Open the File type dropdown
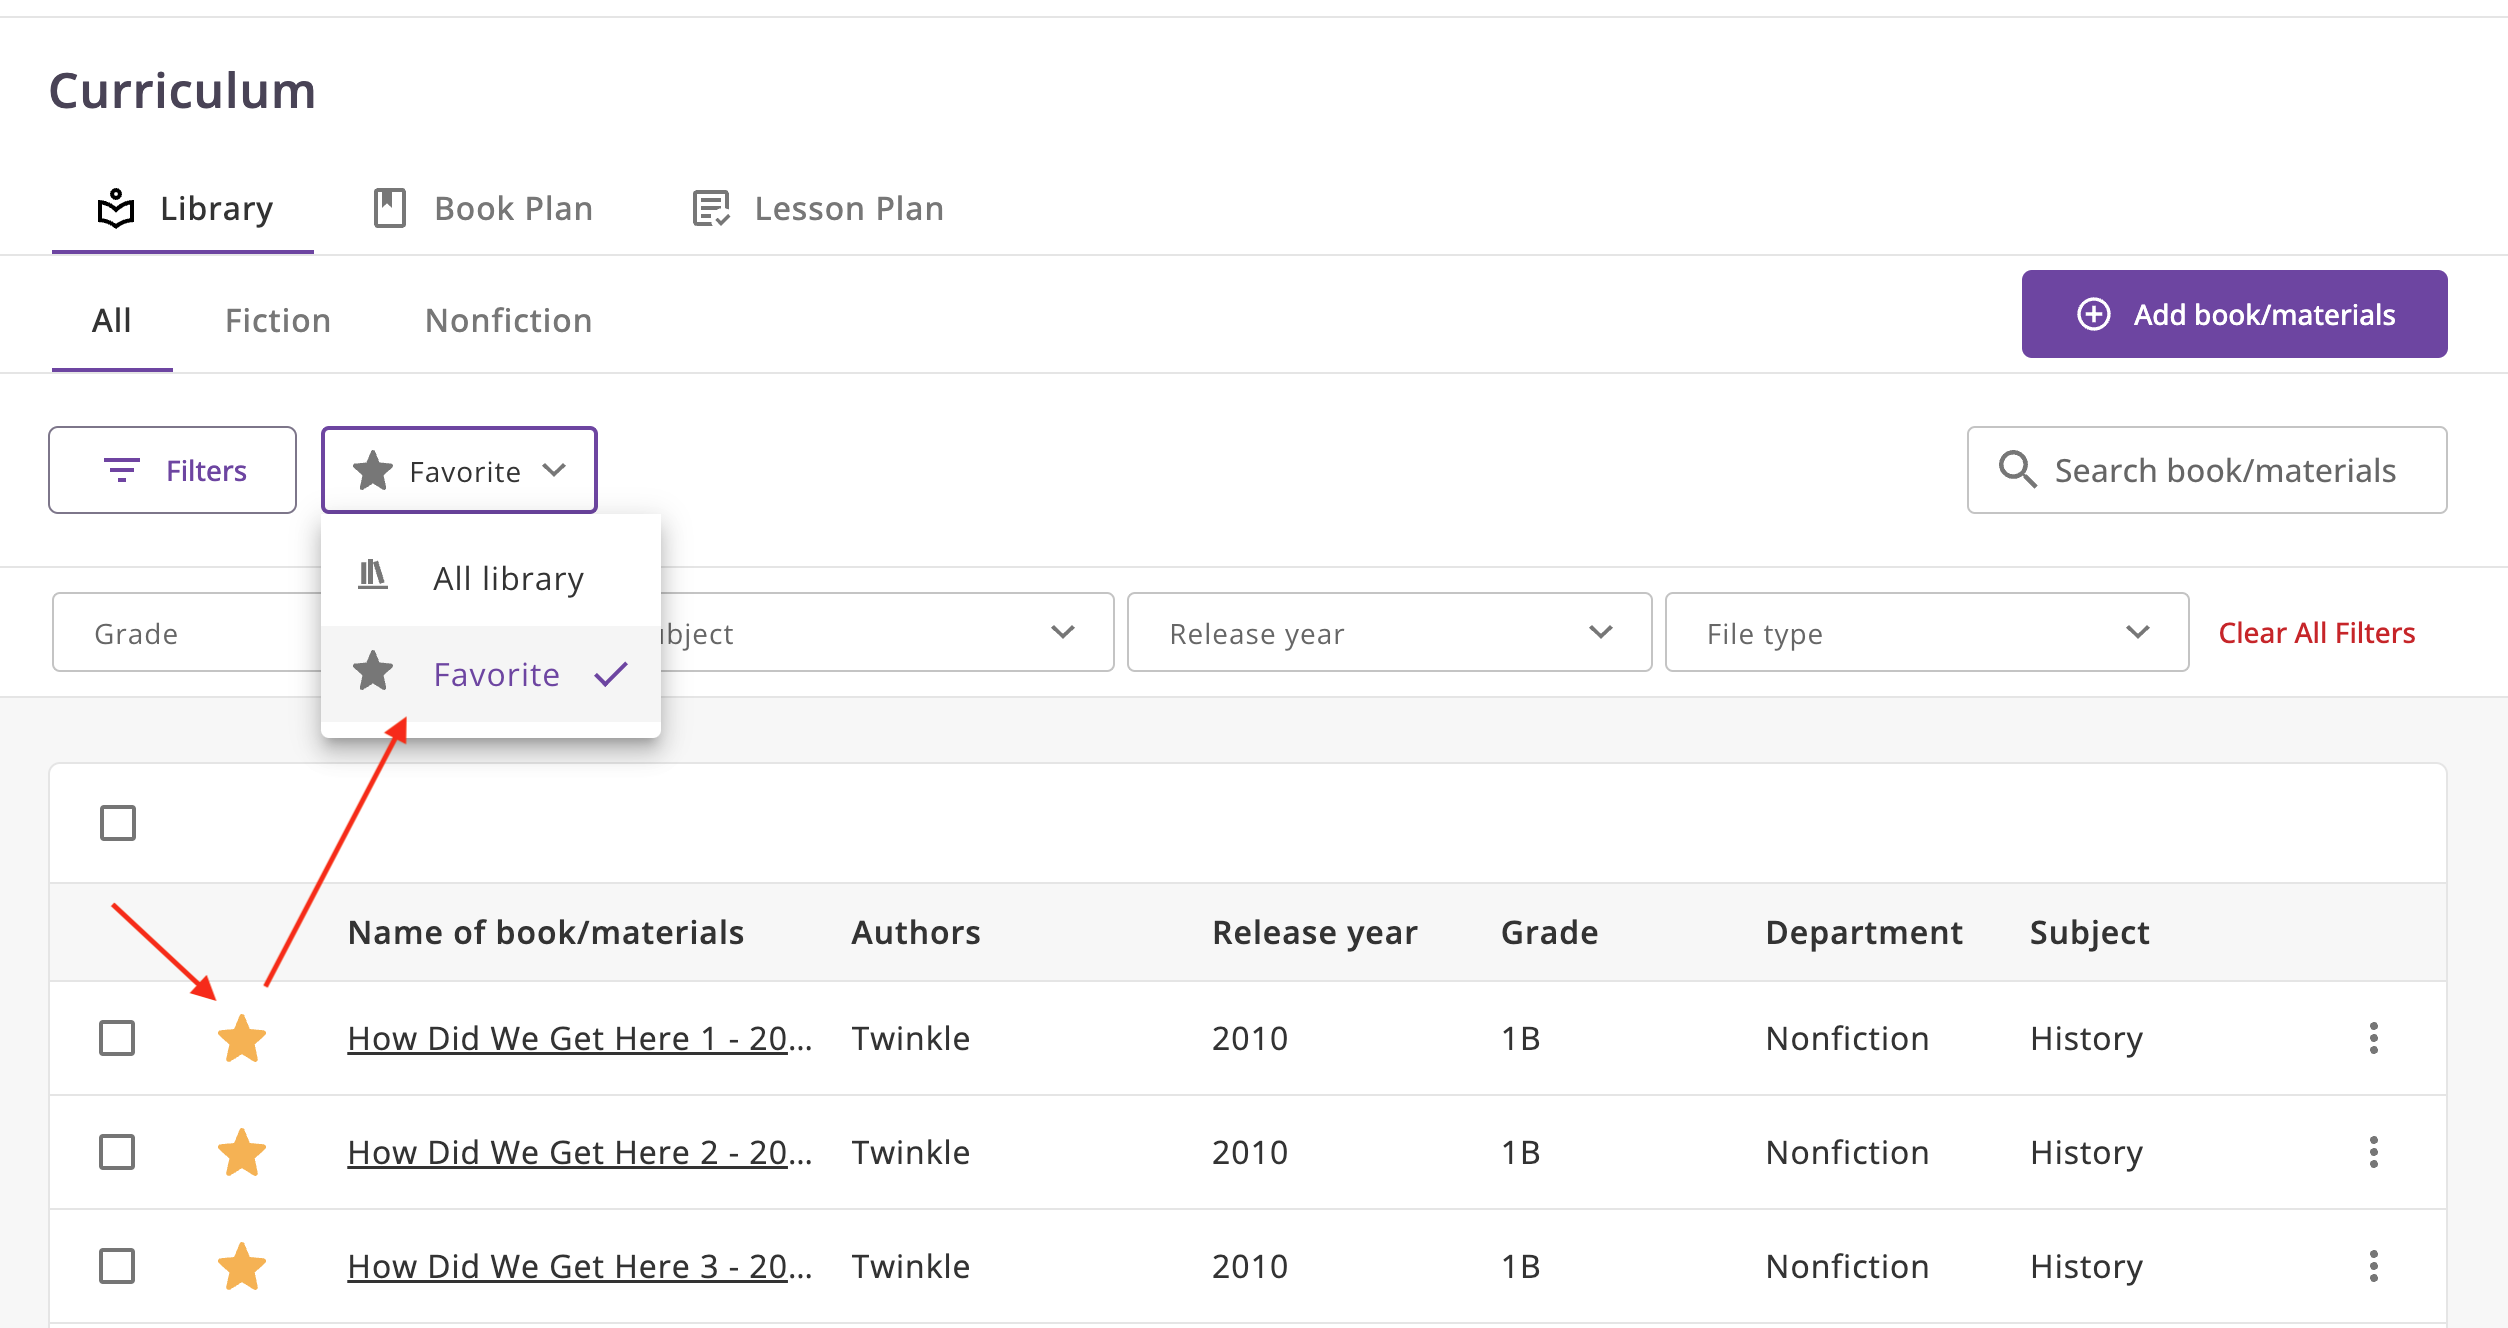This screenshot has width=2508, height=1328. (x=1926, y=632)
